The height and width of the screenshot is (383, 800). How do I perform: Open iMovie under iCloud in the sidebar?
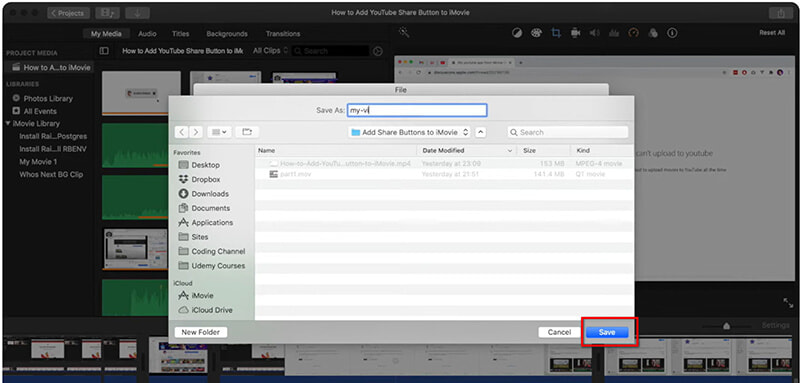tap(196, 295)
